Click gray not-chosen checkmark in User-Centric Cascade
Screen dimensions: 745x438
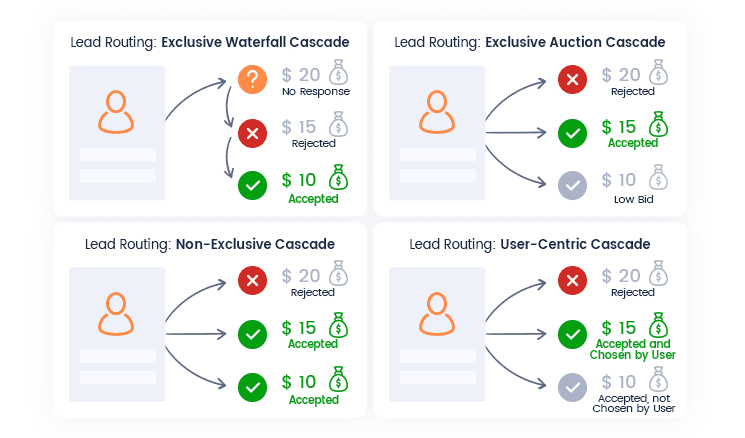[572, 385]
